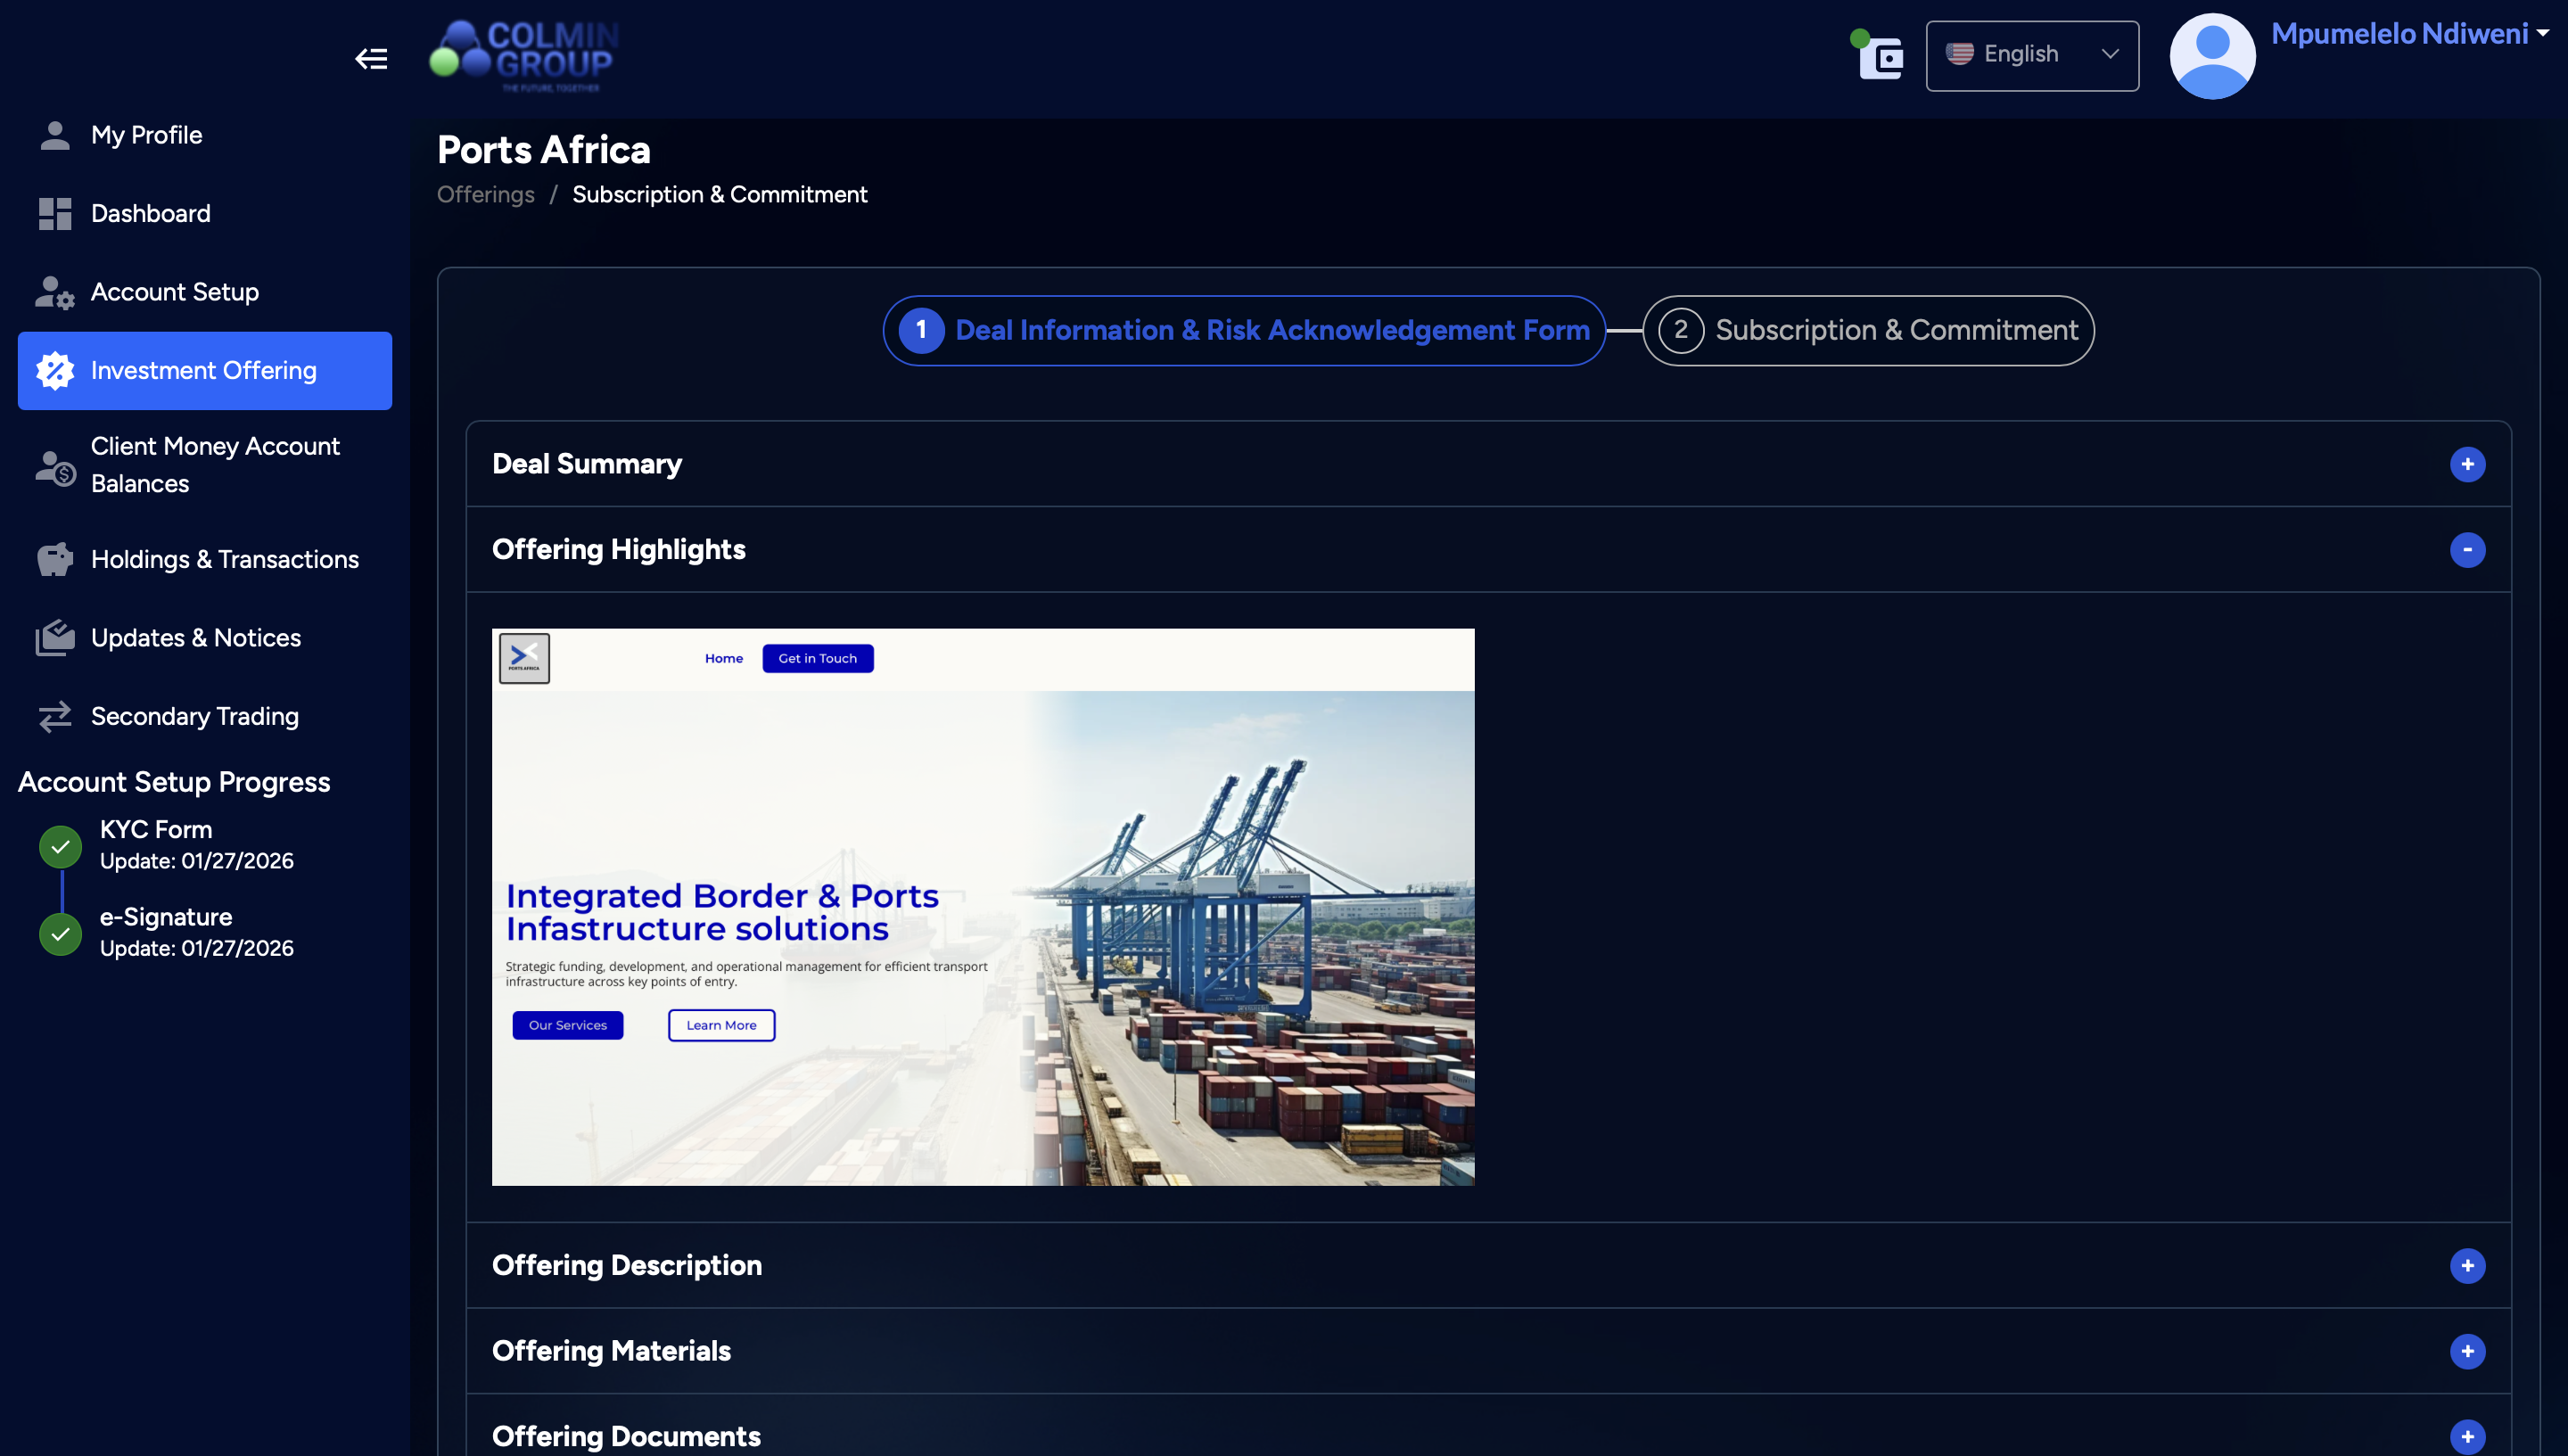Click the Offerings breadcrumb link

pyautogui.click(x=485, y=194)
